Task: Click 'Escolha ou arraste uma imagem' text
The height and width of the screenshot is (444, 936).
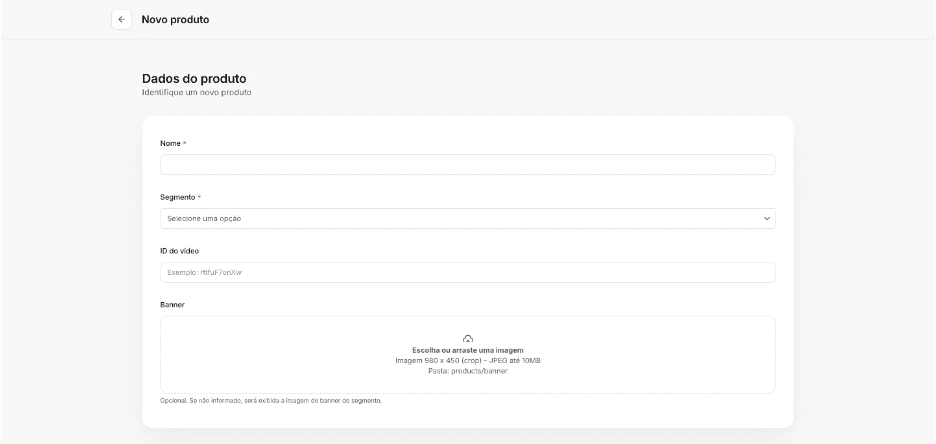Action: [x=467, y=350]
